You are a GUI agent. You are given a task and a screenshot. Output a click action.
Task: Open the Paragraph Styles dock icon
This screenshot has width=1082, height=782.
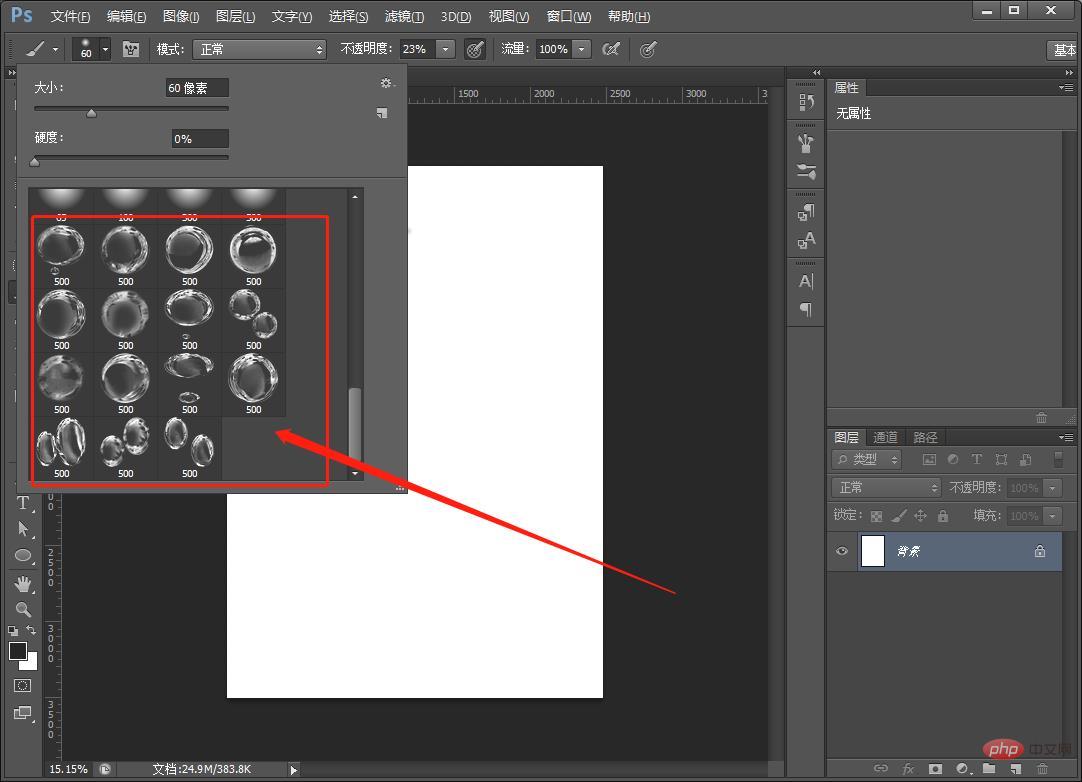click(x=806, y=212)
